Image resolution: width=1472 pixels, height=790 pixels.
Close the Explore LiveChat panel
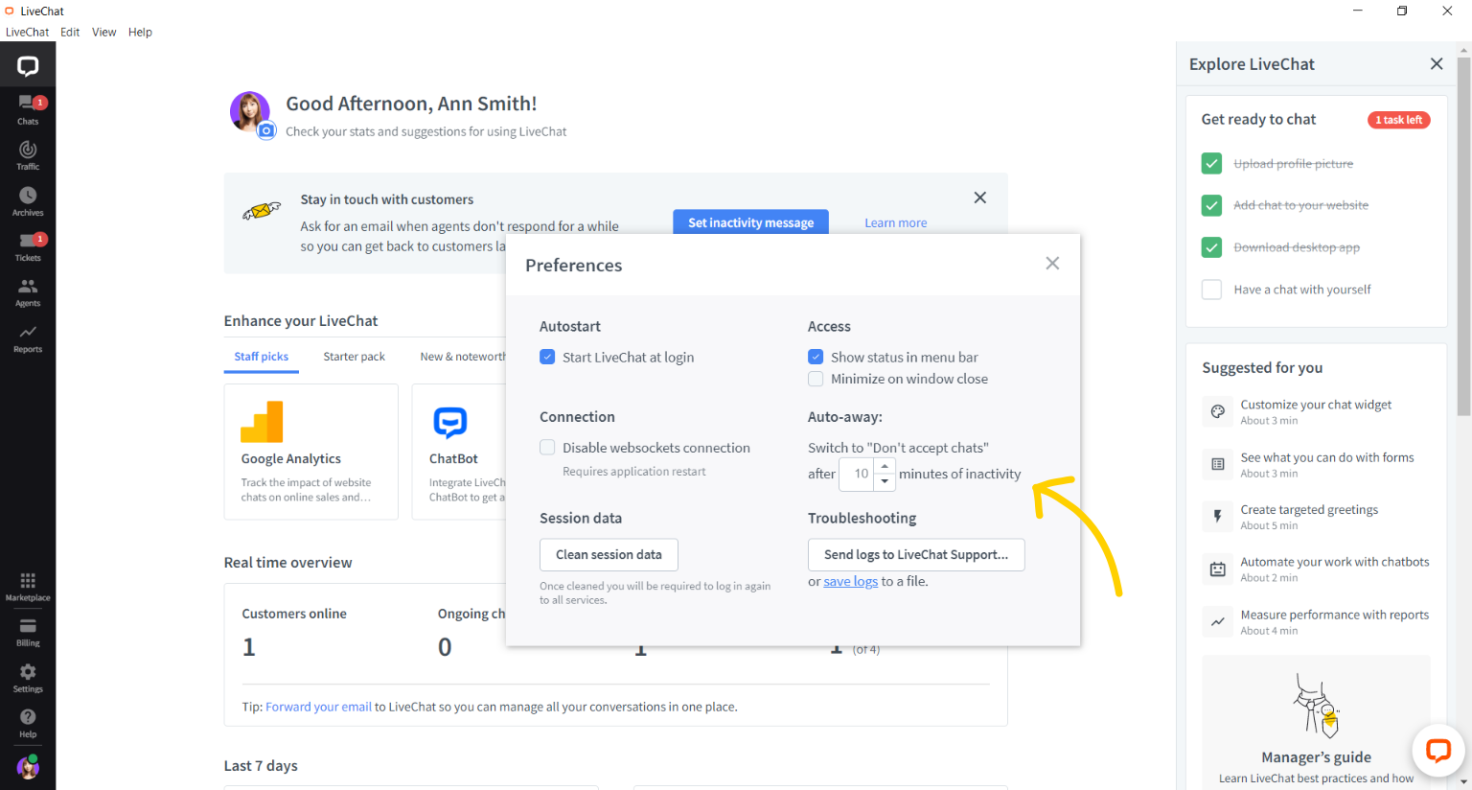(1437, 64)
